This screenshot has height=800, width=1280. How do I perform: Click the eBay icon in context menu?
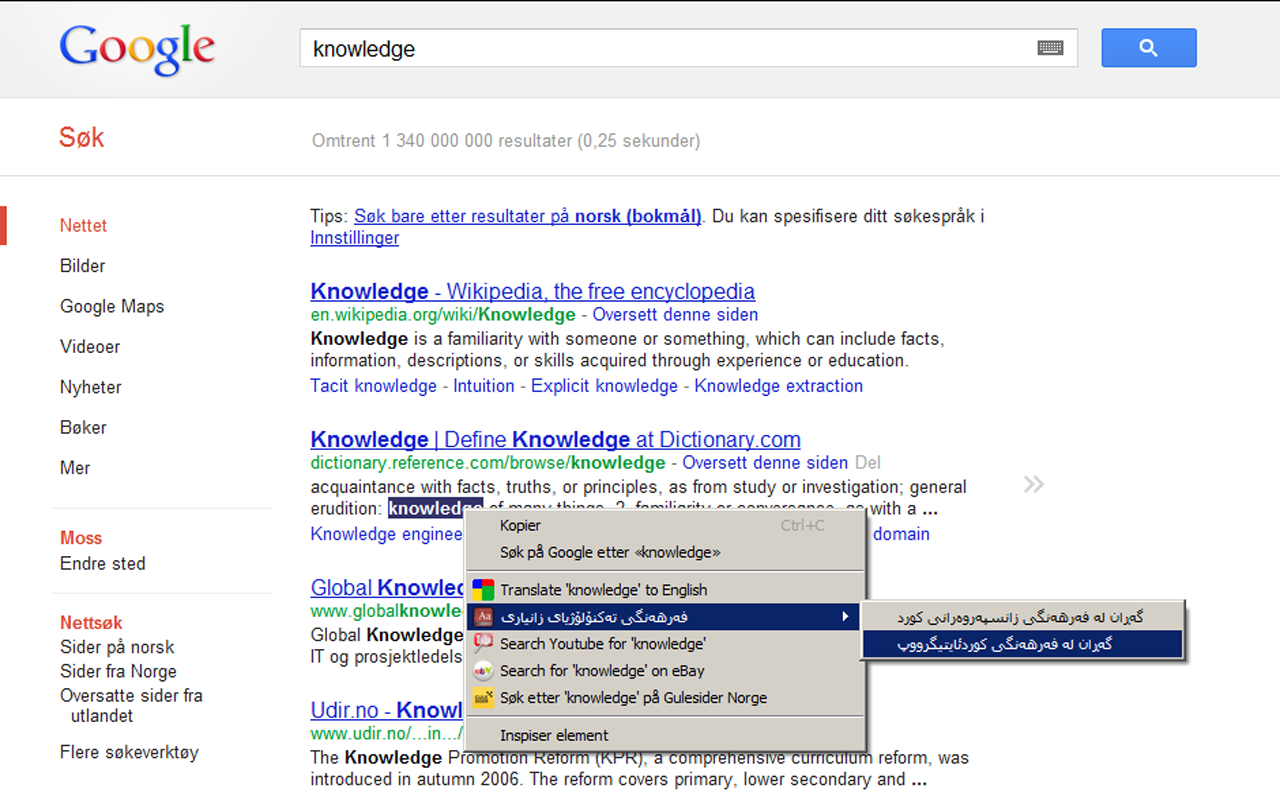pos(483,671)
